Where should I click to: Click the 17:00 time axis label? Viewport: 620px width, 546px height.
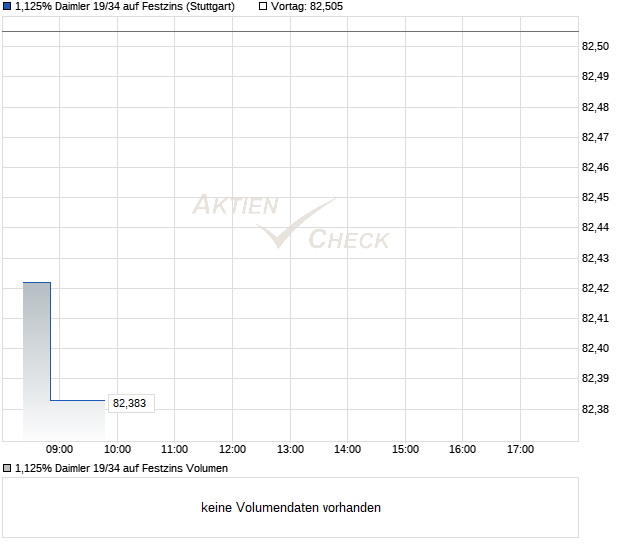(520, 450)
